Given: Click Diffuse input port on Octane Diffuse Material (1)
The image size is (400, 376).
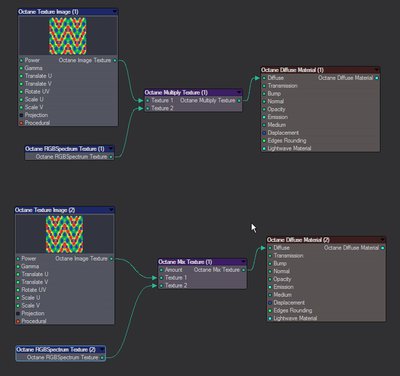Looking at the screenshot, I should 264,78.
